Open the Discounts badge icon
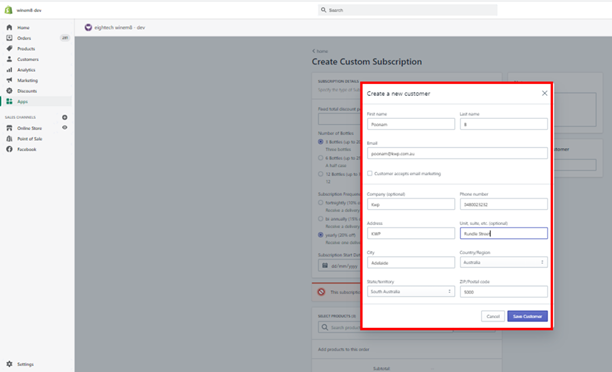Screen dimensions: 612x372 tap(9, 91)
